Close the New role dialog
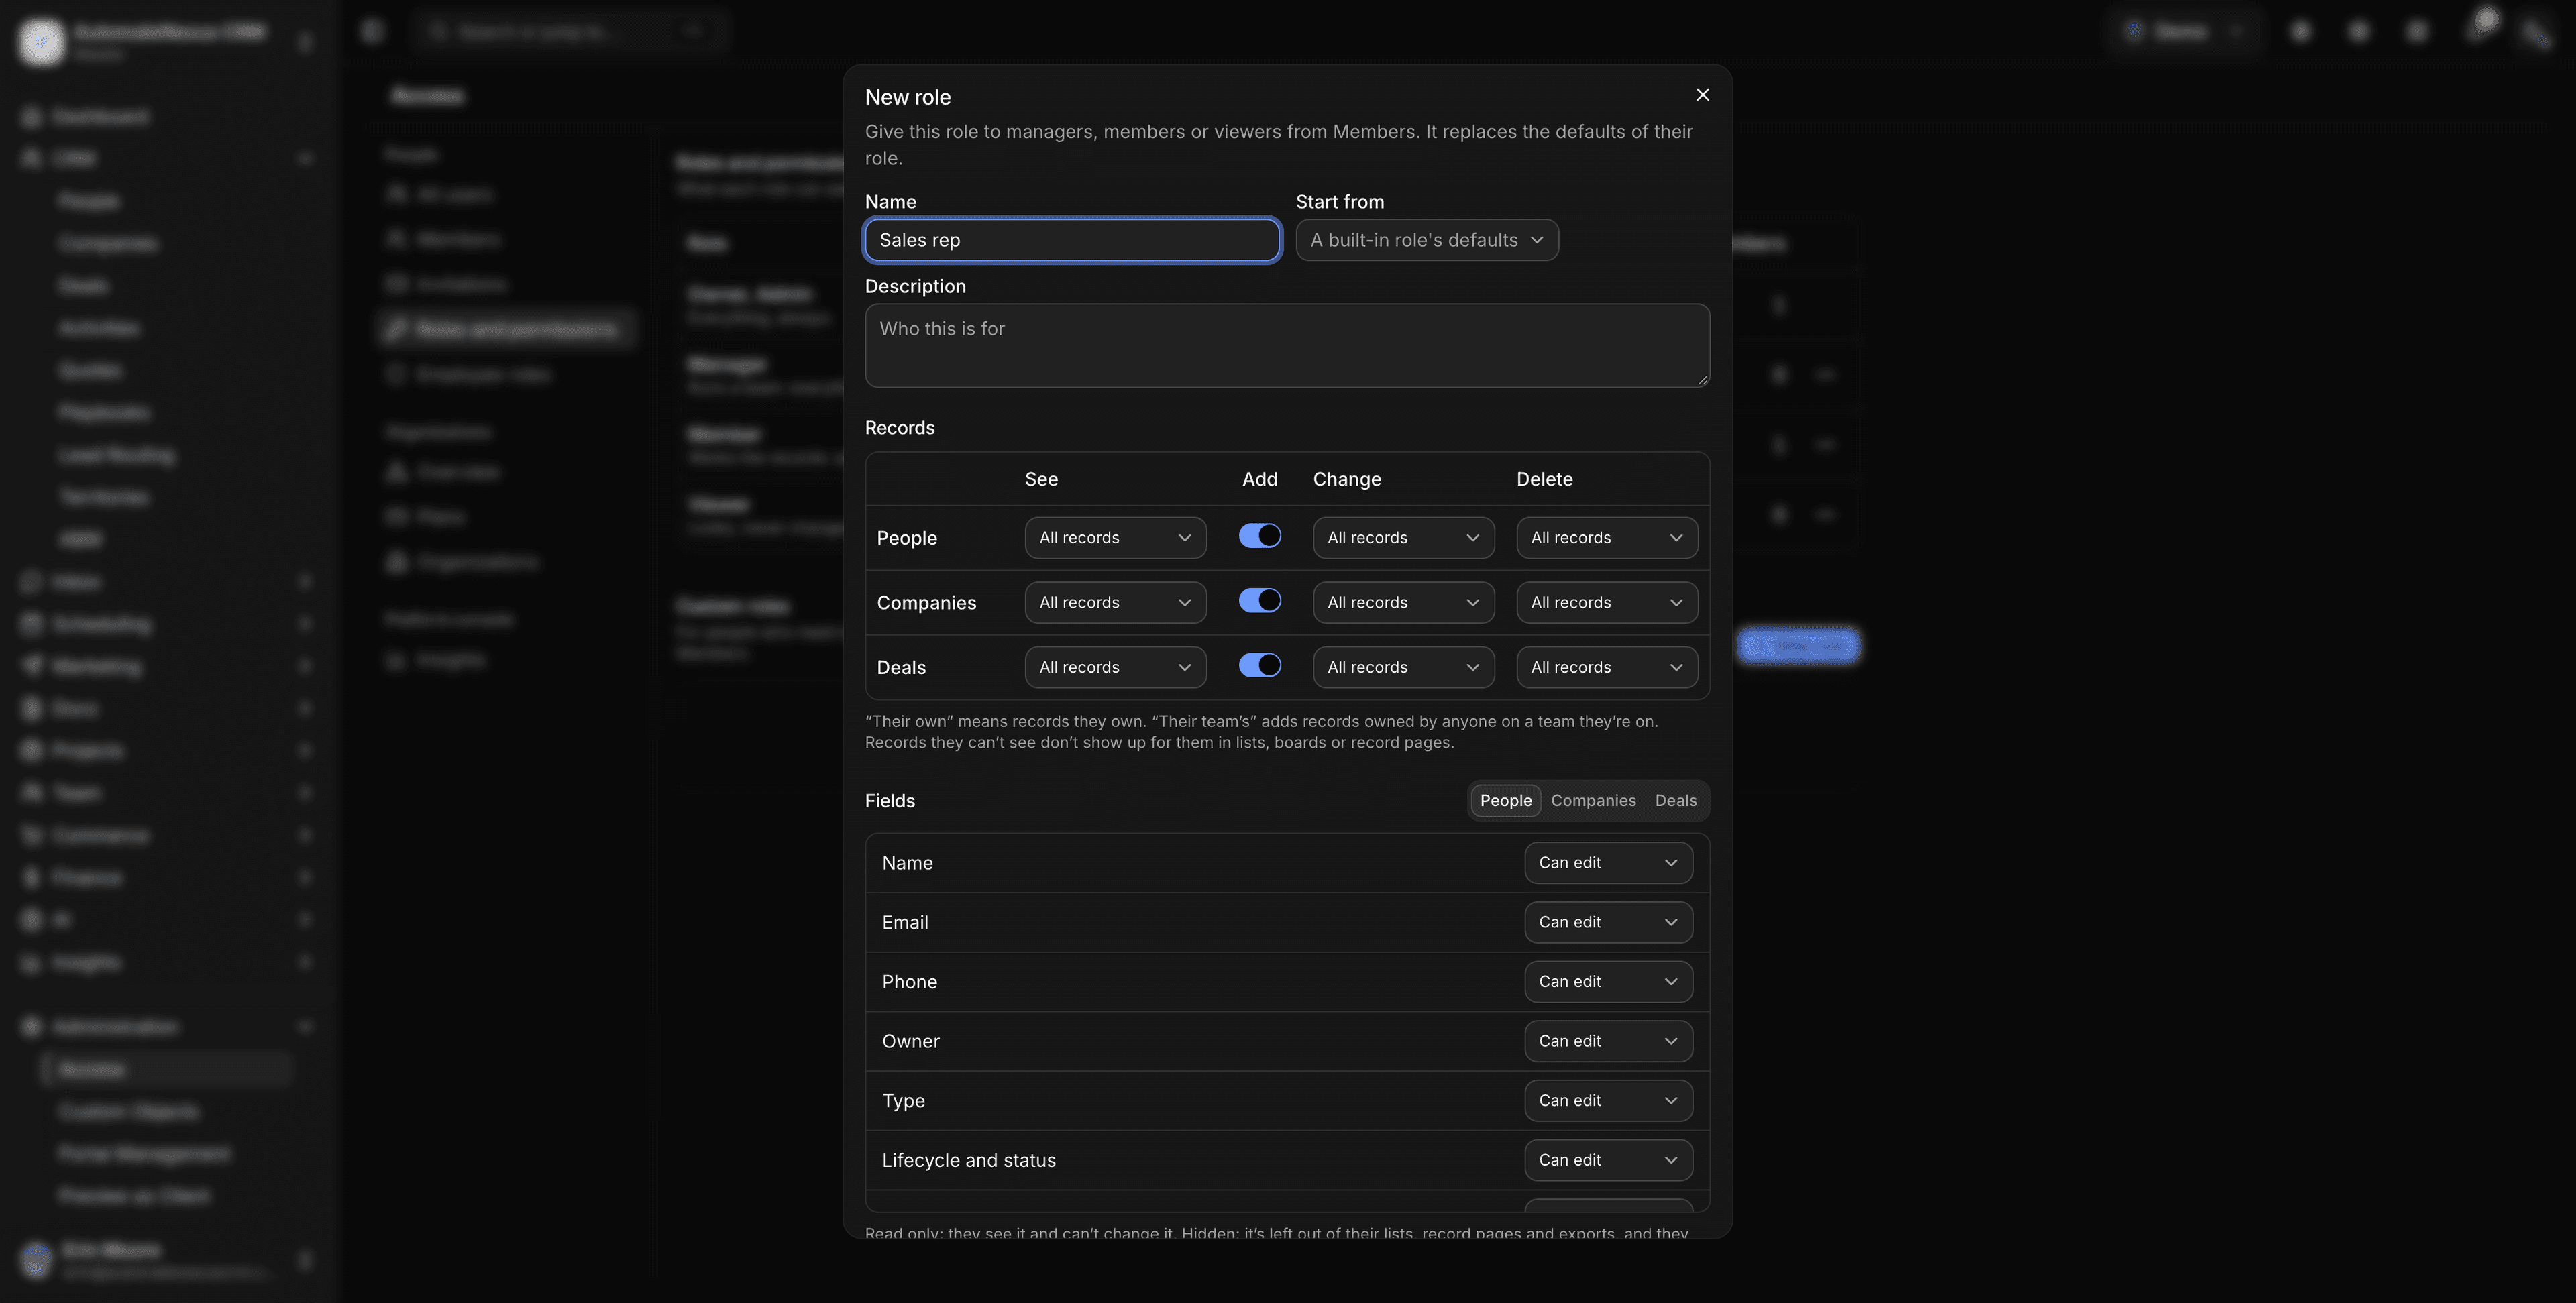This screenshot has width=2576, height=1303. click(1702, 95)
